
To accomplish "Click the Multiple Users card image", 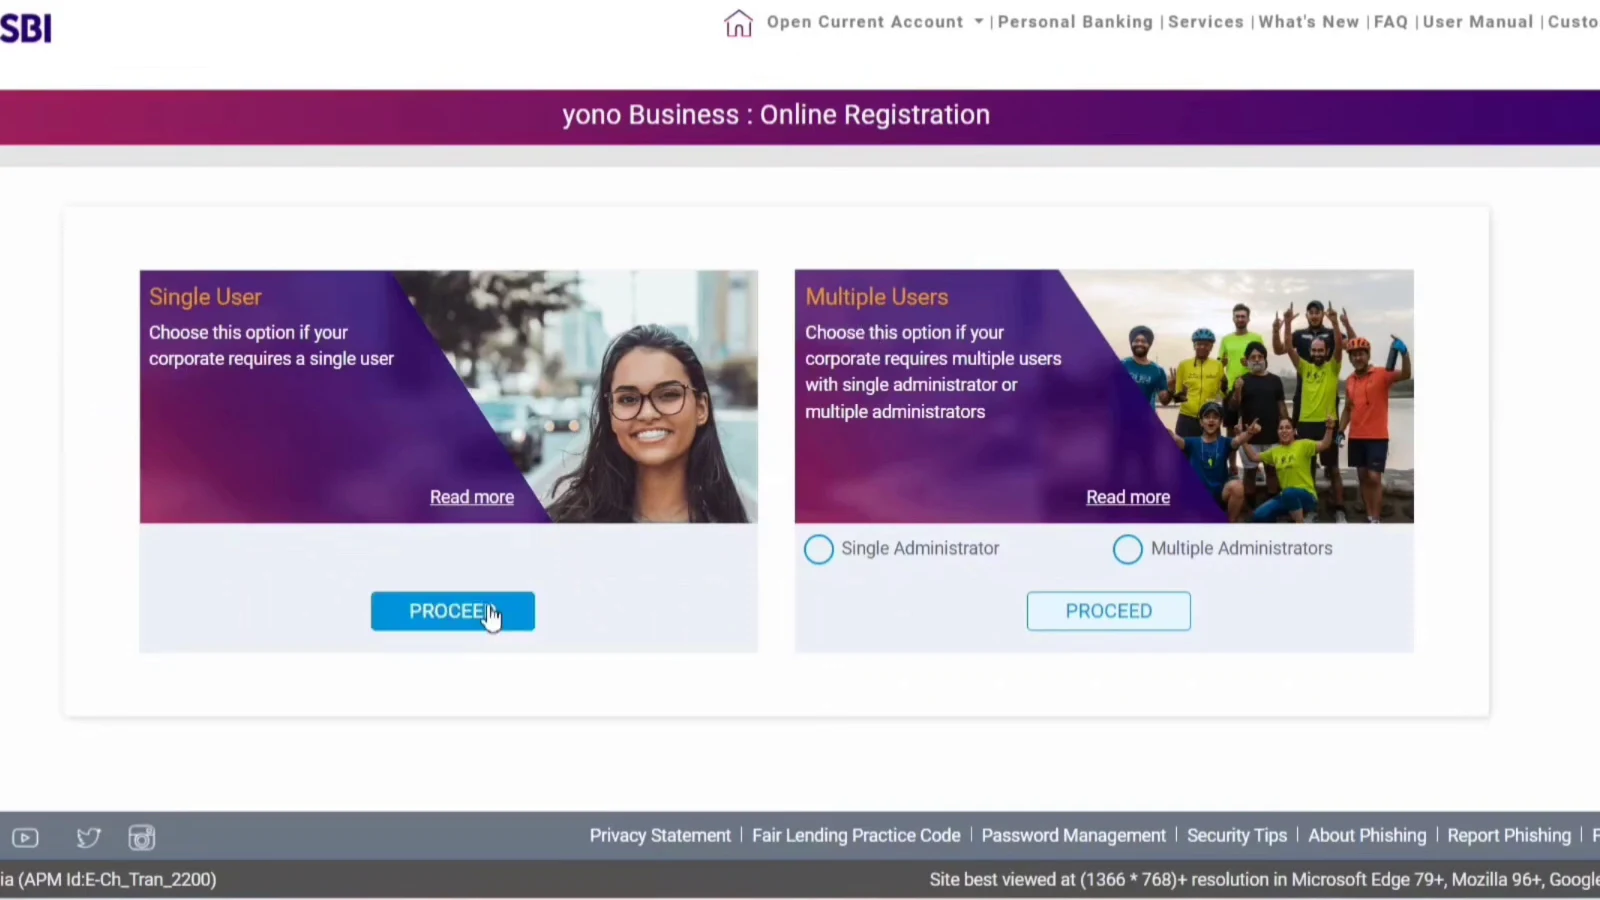I will point(1104,396).
